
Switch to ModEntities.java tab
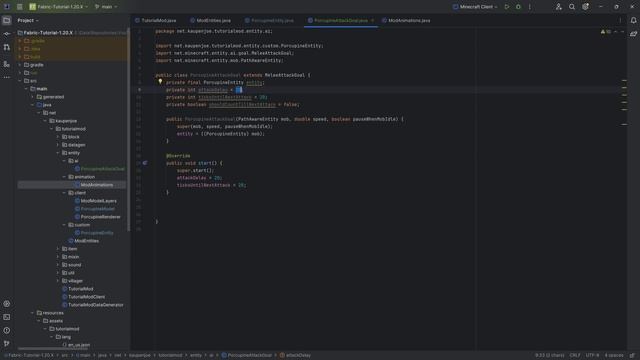click(211, 20)
